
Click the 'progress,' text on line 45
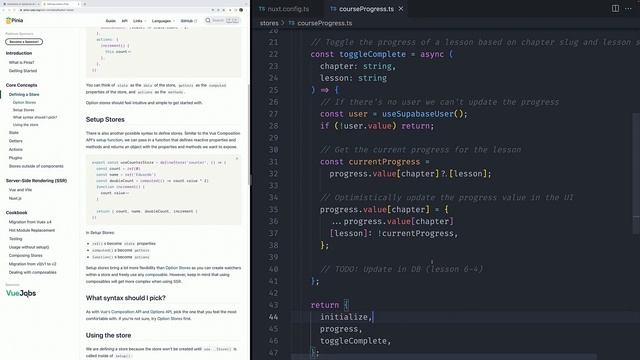pyautogui.click(x=341, y=329)
